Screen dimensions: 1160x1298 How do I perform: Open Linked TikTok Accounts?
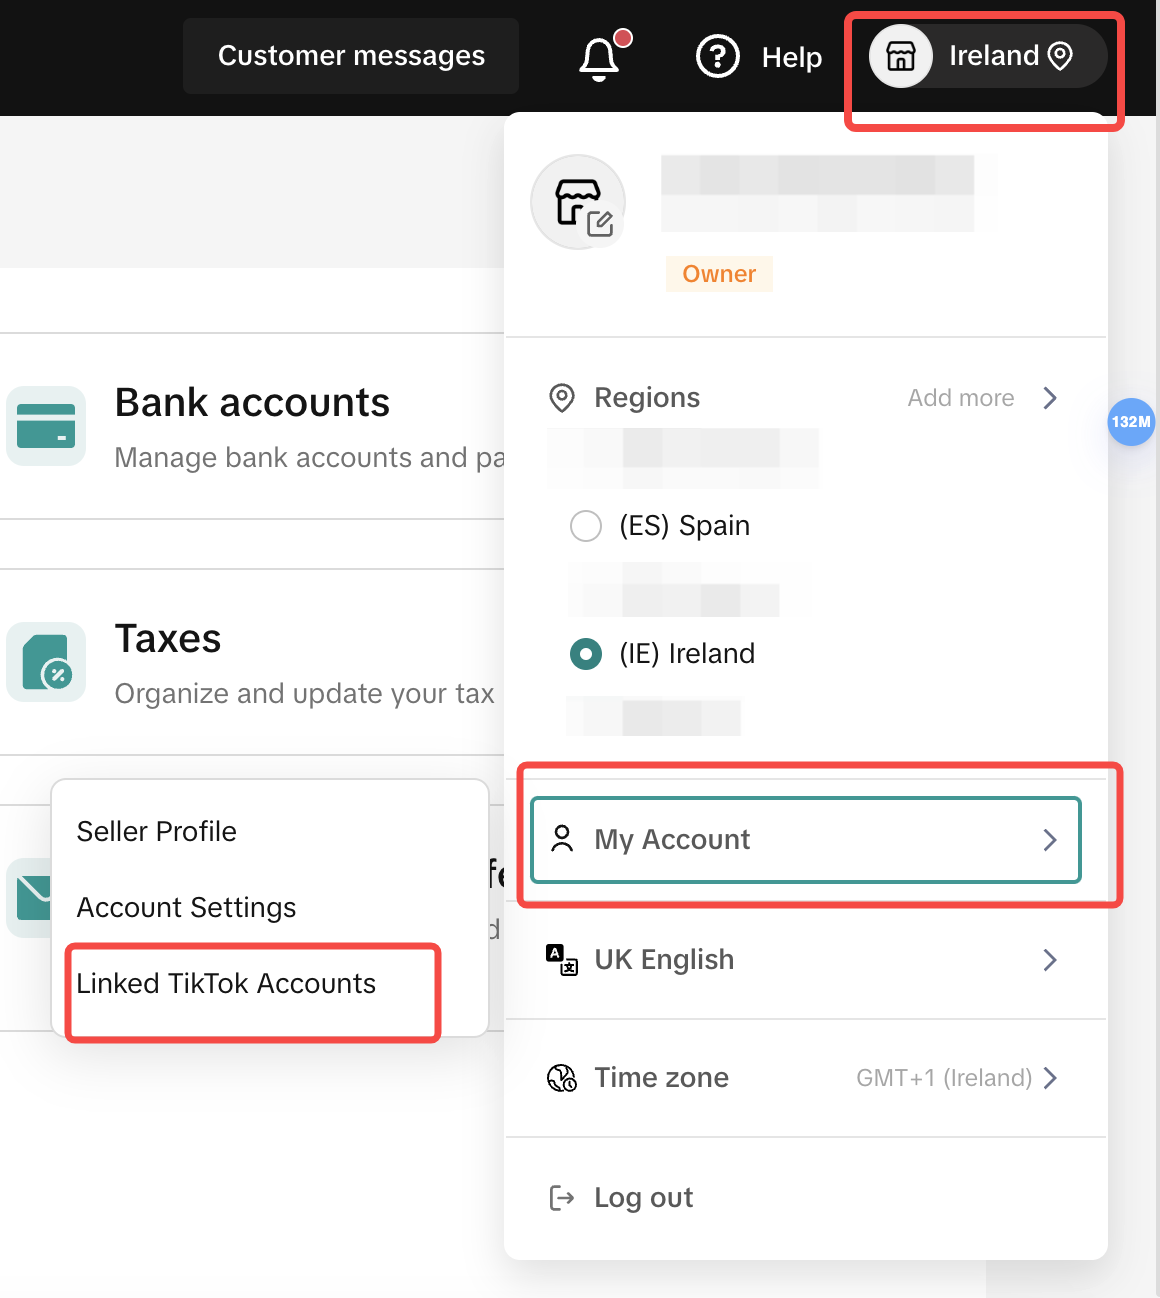pyautogui.click(x=227, y=984)
